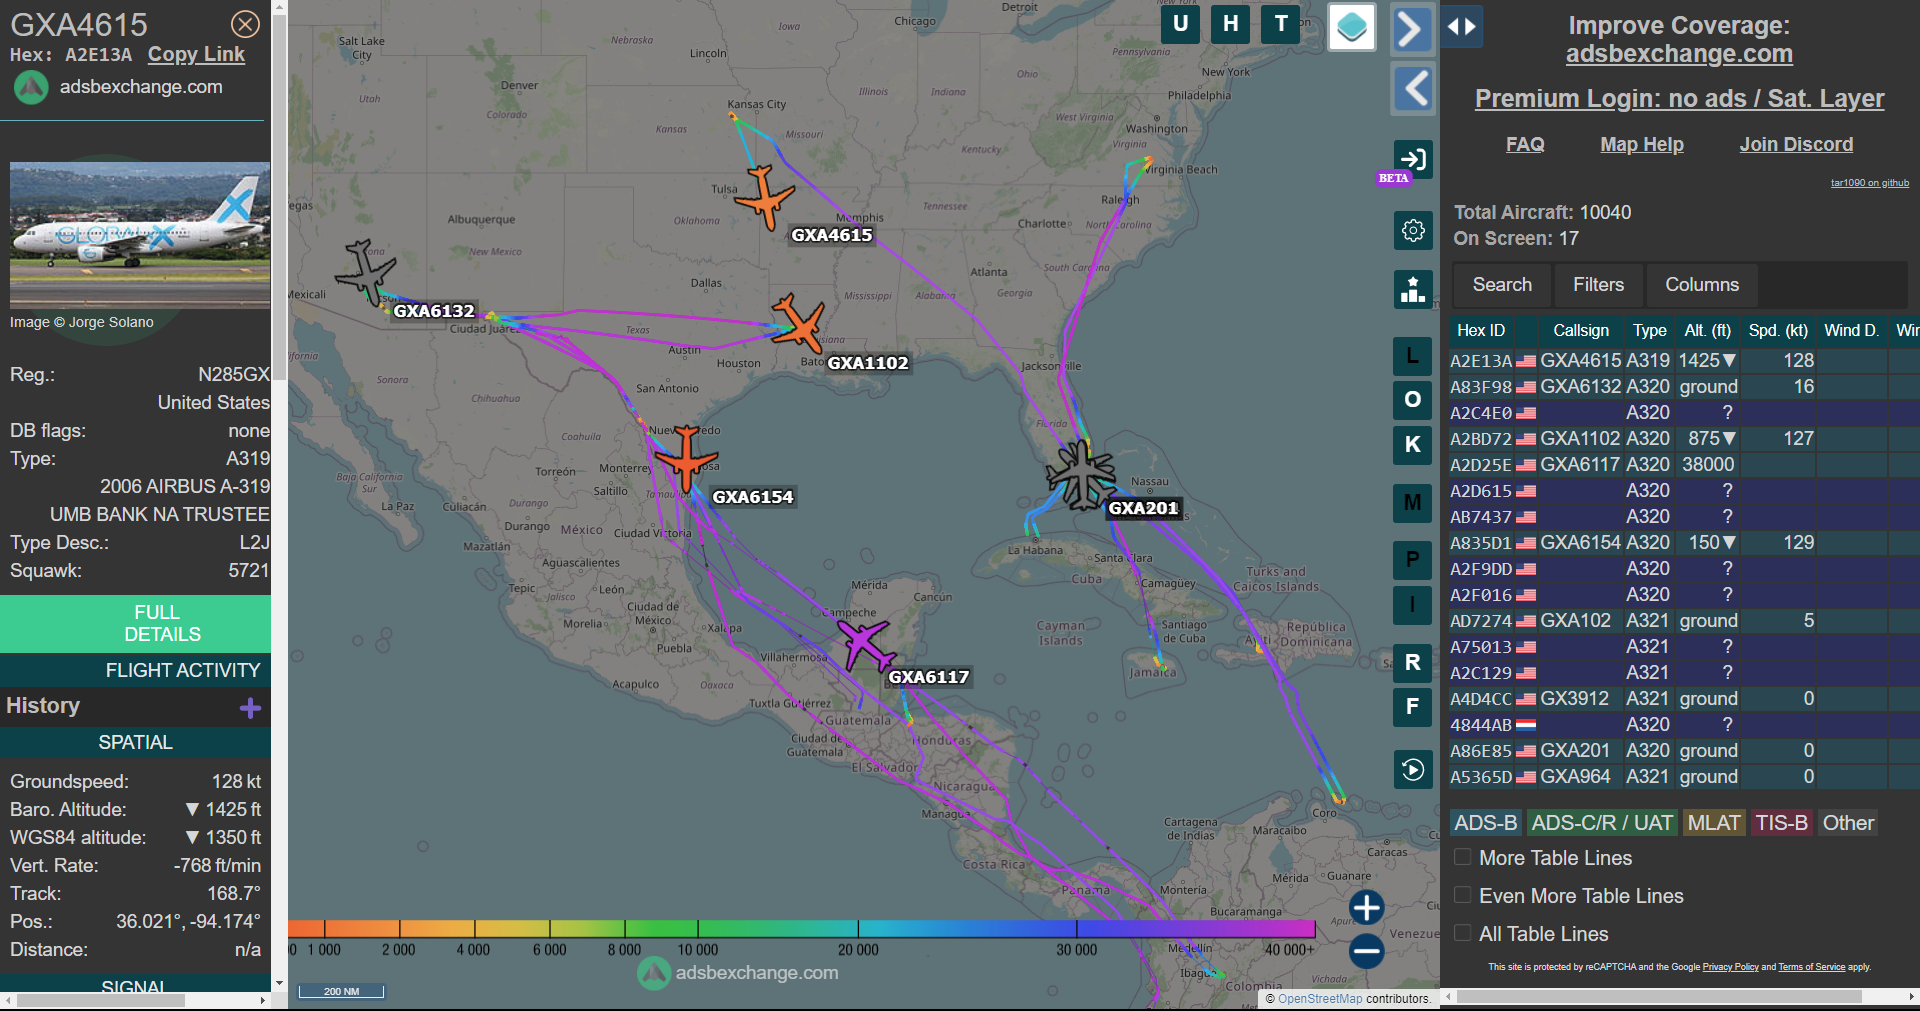Click the right chevron sidebar arrow
Viewport: 1920px width, 1011px height.
click(1411, 29)
